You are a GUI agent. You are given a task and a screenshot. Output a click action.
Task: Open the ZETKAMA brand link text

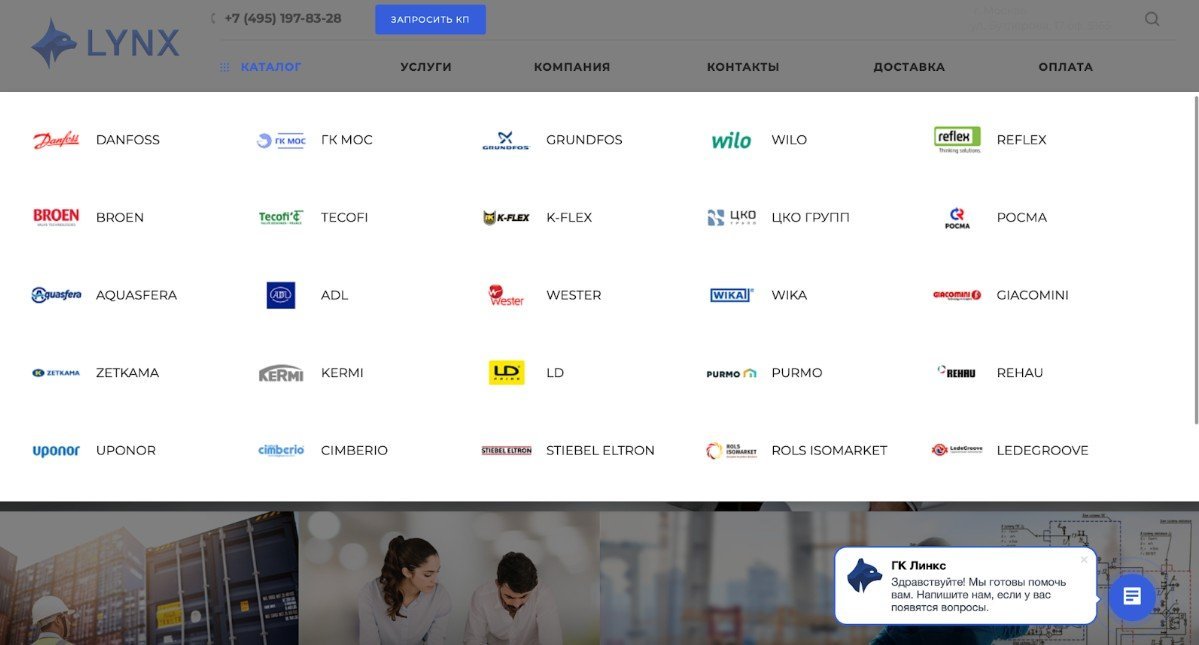[128, 373]
